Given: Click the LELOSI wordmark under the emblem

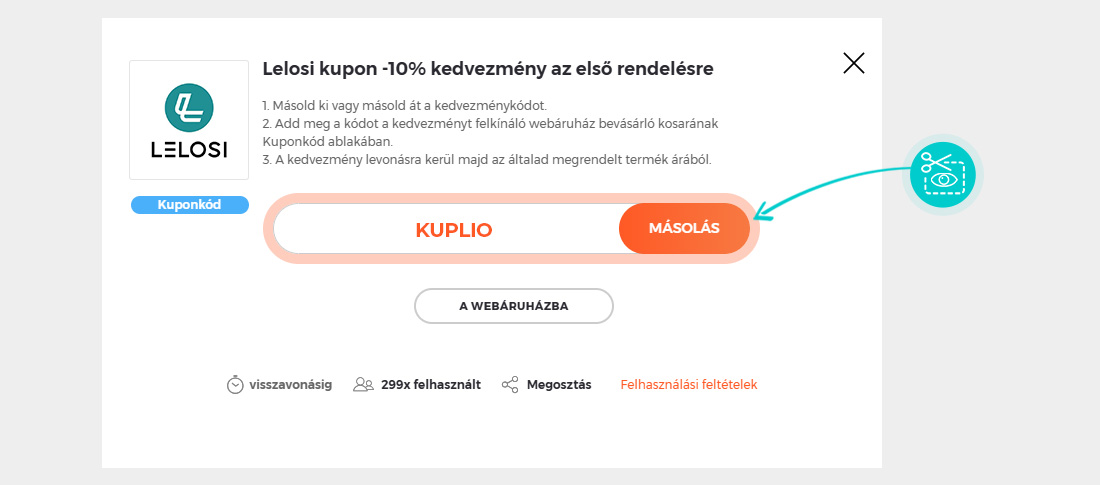Looking at the screenshot, I should point(189,151).
